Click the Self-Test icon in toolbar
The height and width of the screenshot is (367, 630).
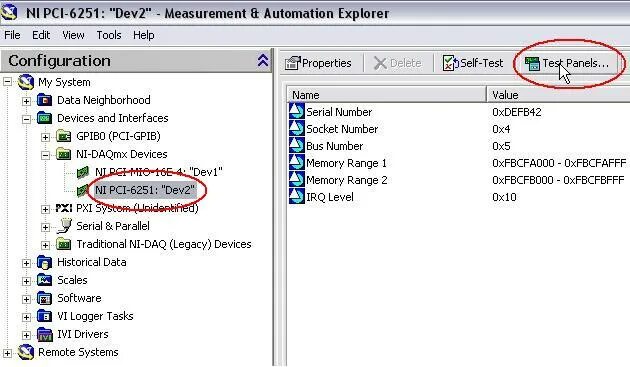450,63
